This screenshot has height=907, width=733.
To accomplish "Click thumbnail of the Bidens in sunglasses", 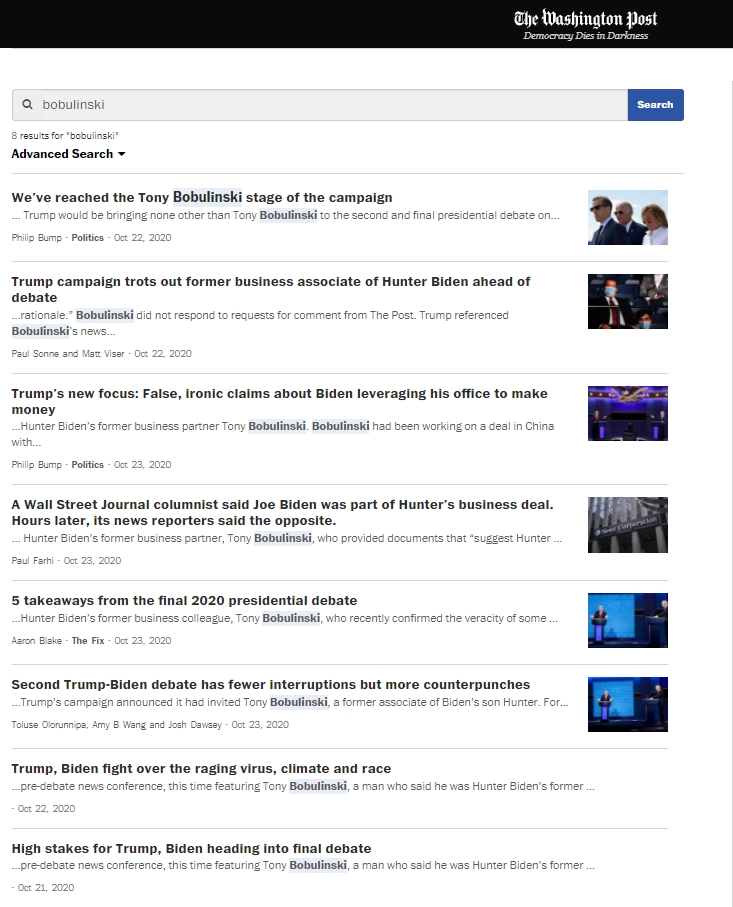I will [x=628, y=217].
